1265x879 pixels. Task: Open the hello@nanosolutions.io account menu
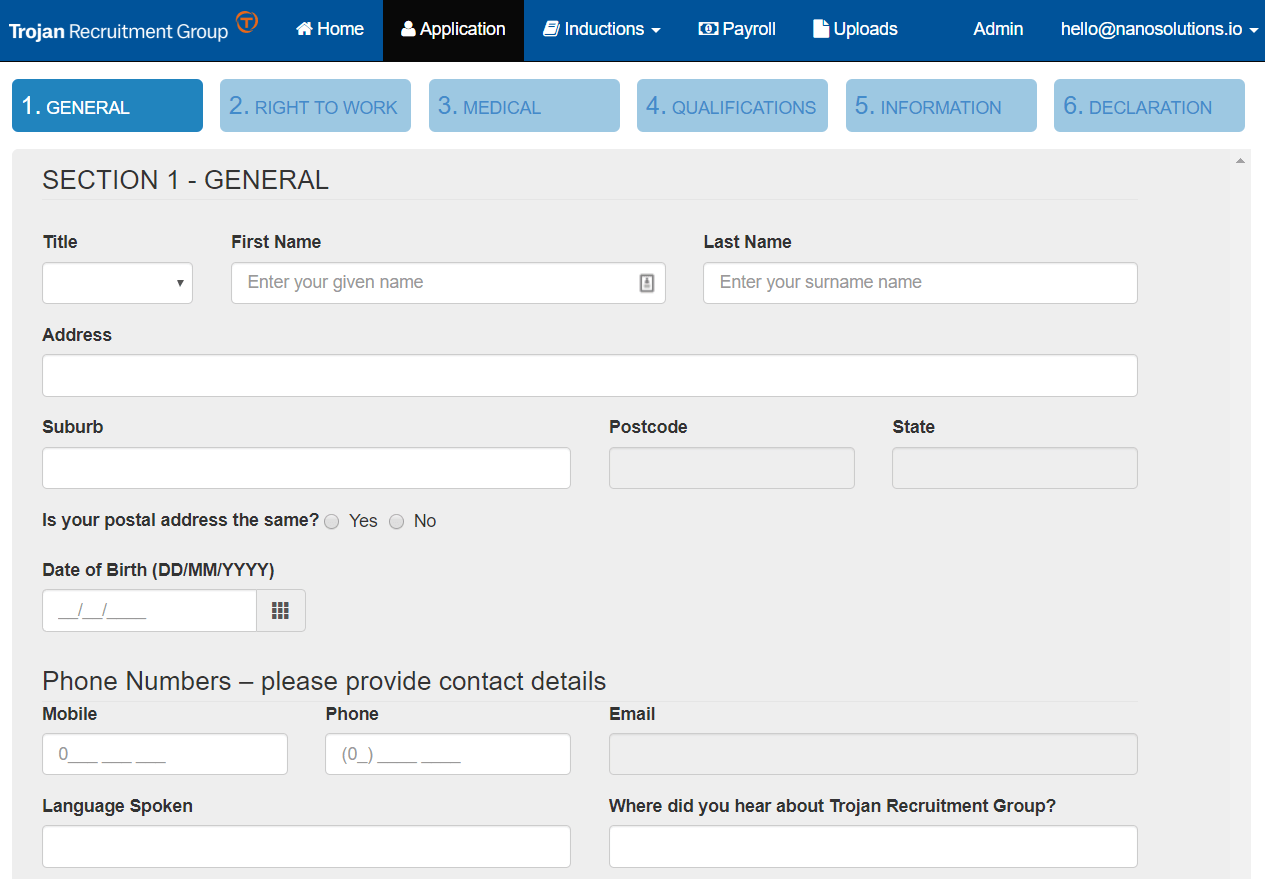[x=1159, y=29]
